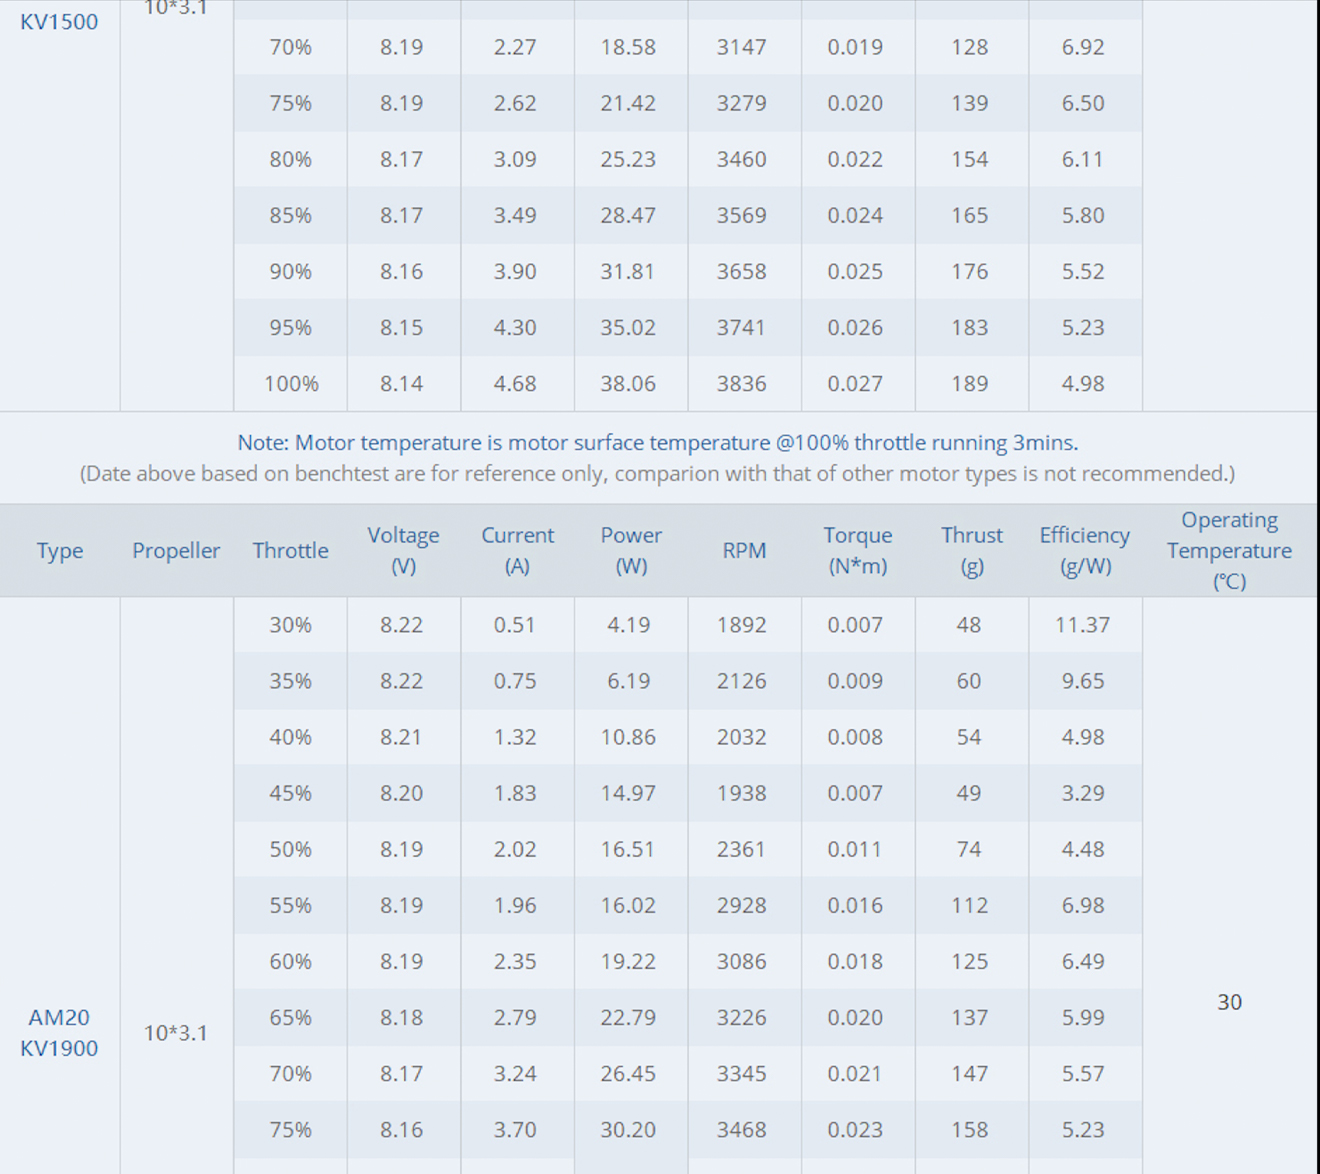Click the Type column header
This screenshot has height=1174, width=1320.
[60, 551]
